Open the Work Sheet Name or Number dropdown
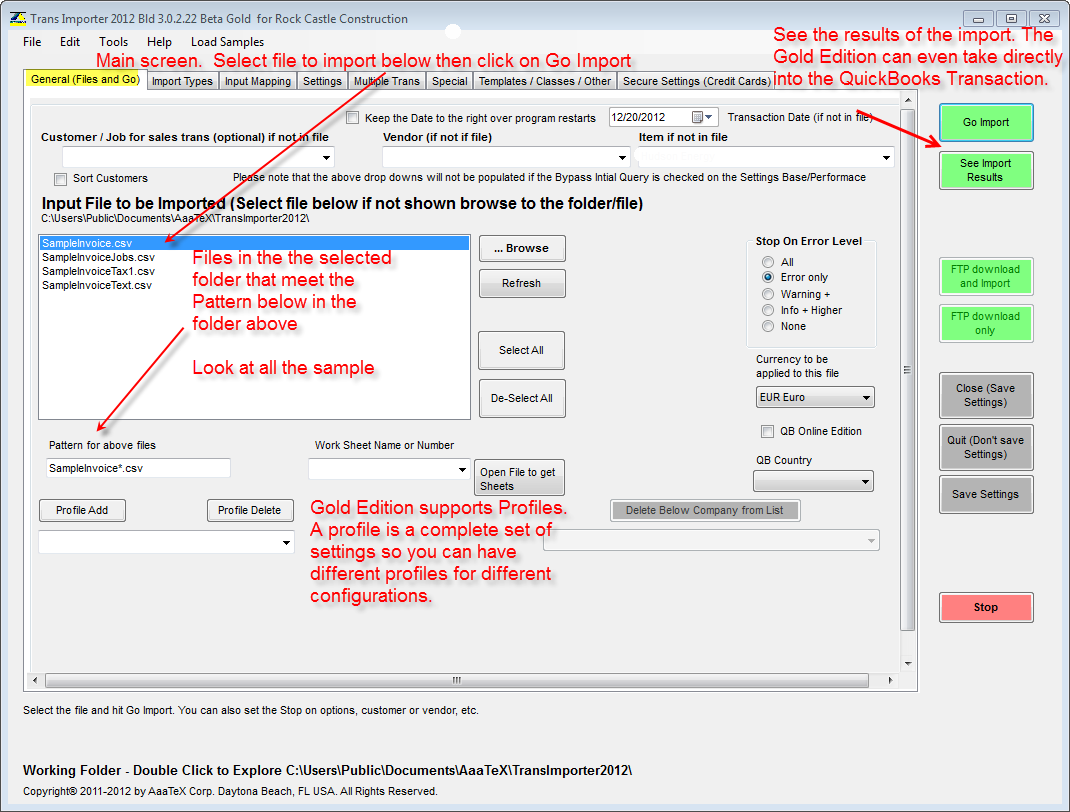Viewport: 1070px width, 812px height. (462, 469)
